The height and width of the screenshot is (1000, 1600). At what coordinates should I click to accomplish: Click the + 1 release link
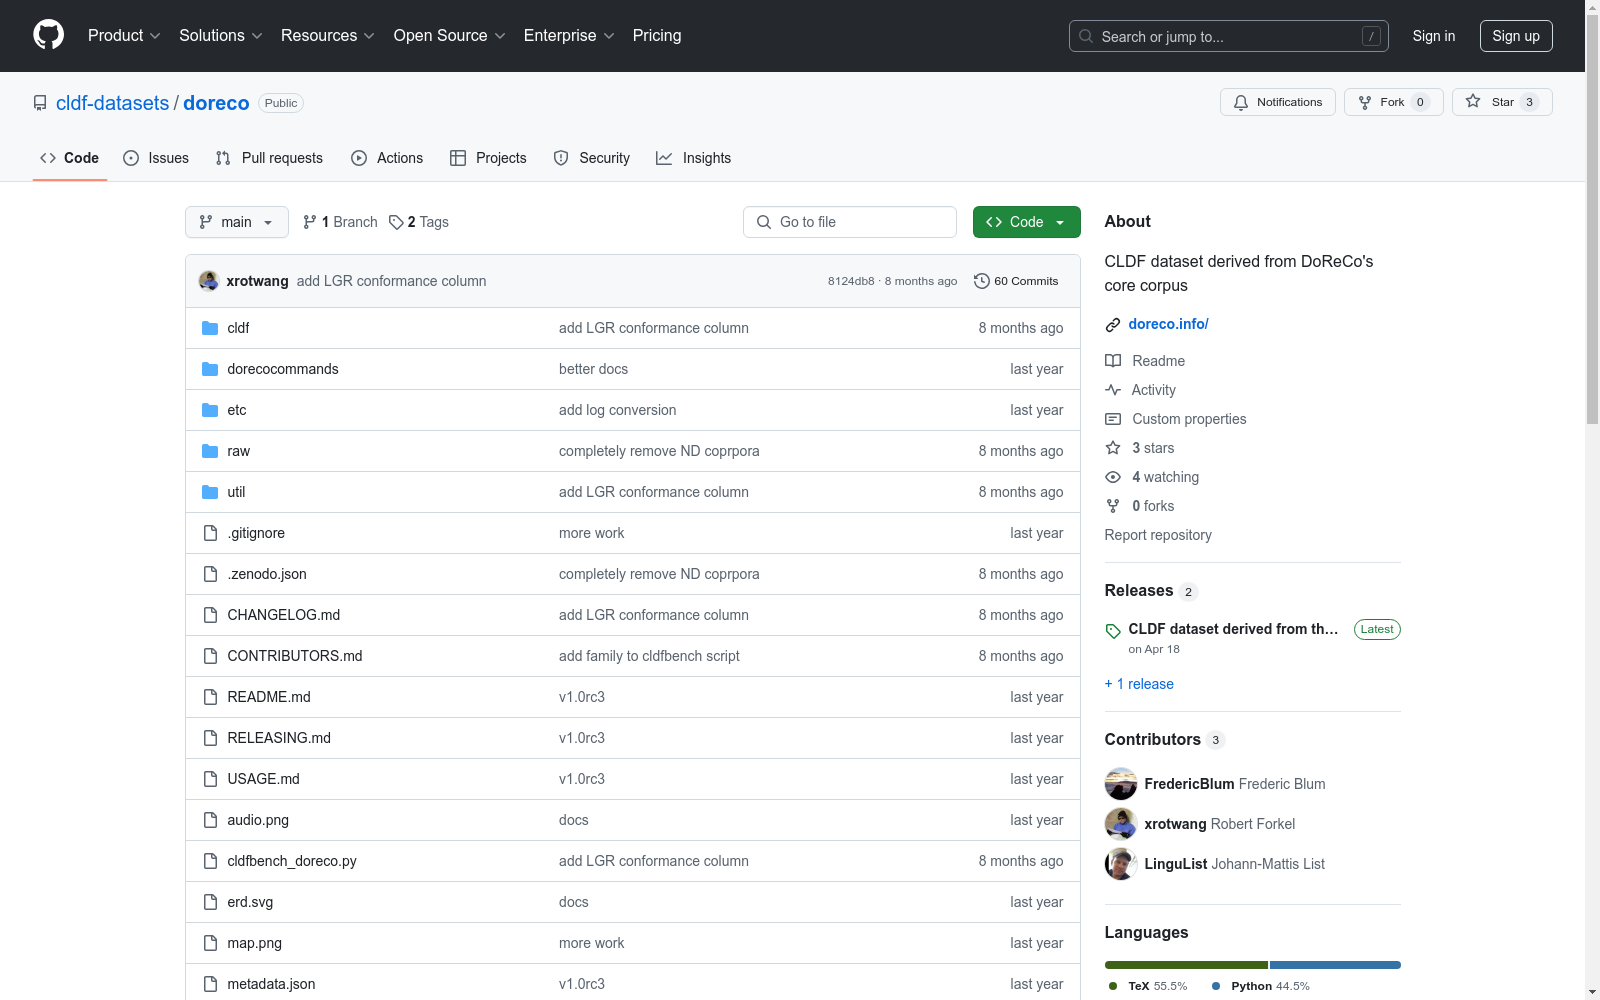[1139, 684]
